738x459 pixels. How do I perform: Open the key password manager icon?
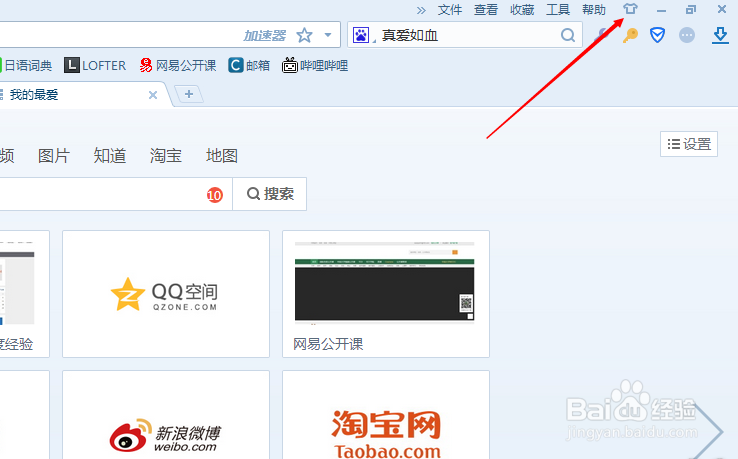point(630,35)
